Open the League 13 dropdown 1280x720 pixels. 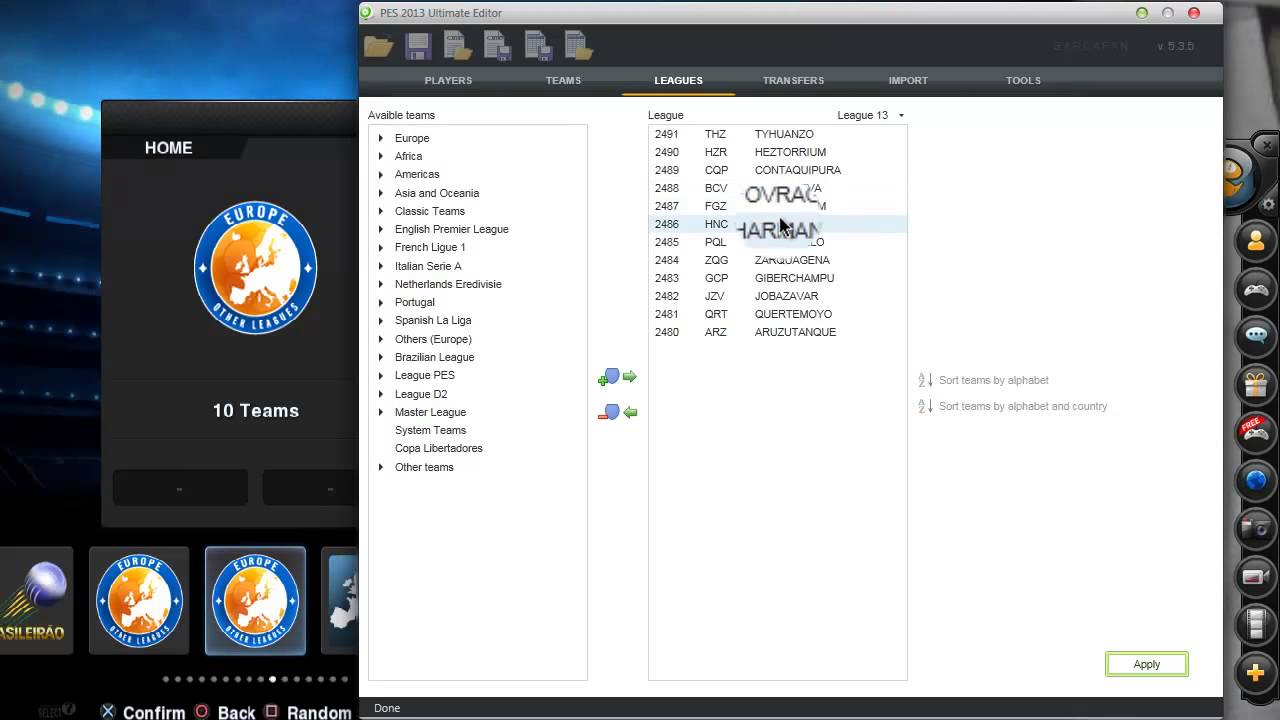pyautogui.click(x=870, y=115)
